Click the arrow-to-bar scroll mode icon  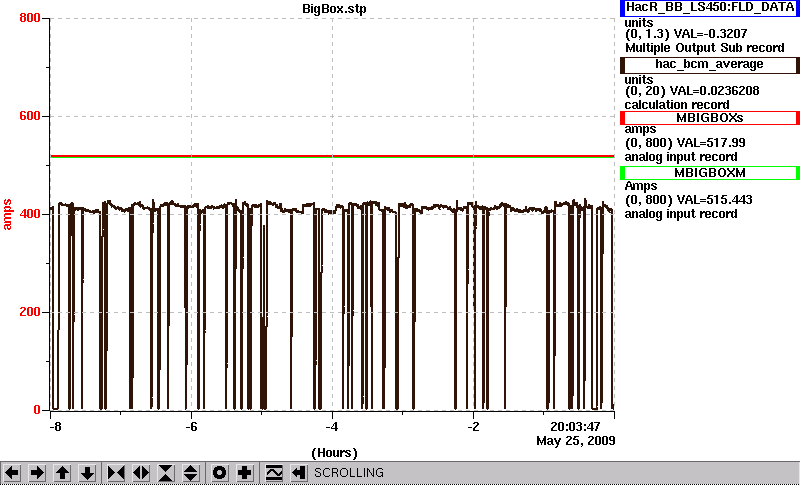(x=298, y=473)
